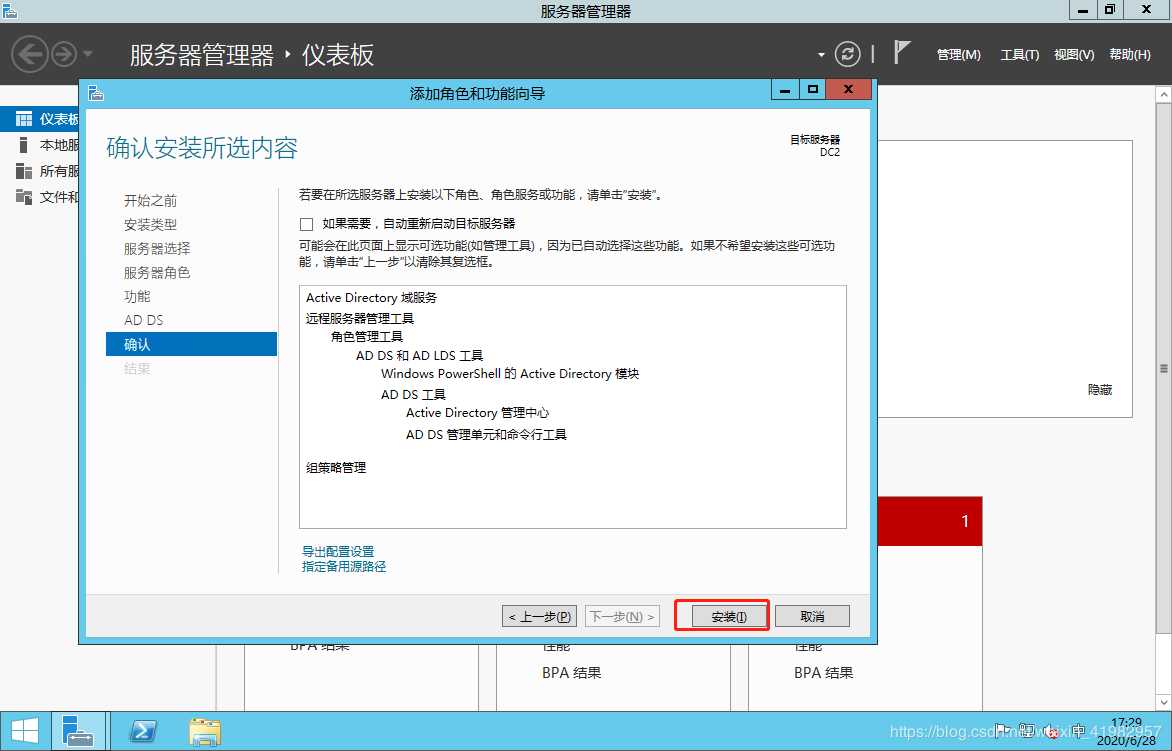Click the forward navigation arrow in Server Manager
The height and width of the screenshot is (751, 1172).
tap(64, 54)
